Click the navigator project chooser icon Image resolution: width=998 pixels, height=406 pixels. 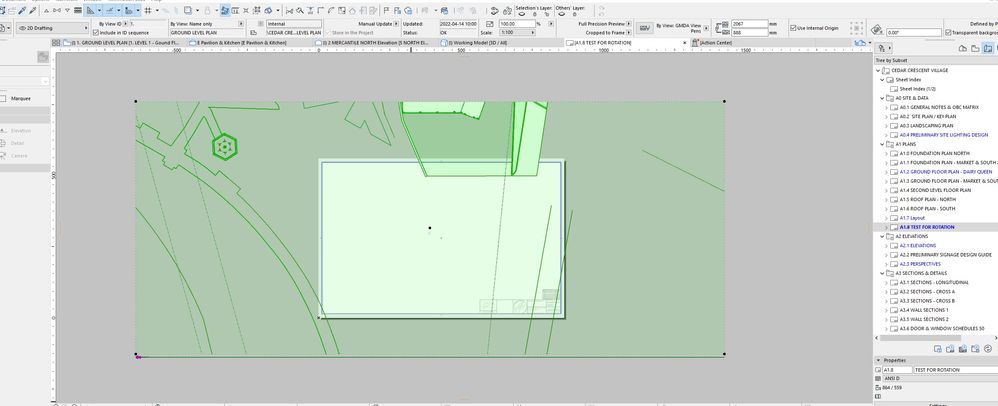(x=881, y=48)
